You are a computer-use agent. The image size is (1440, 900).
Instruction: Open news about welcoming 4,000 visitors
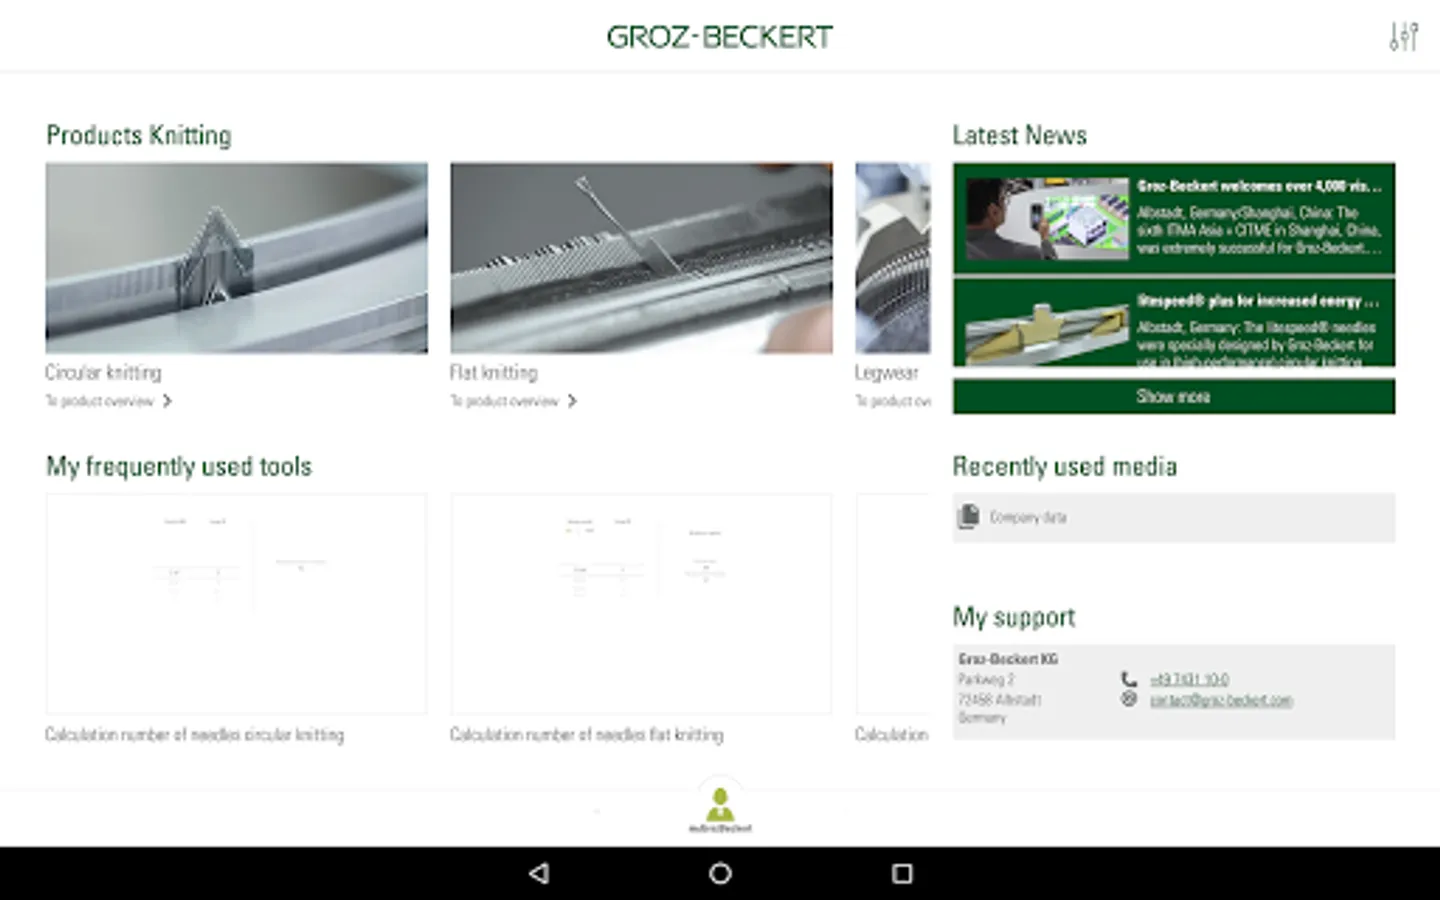click(1174, 218)
